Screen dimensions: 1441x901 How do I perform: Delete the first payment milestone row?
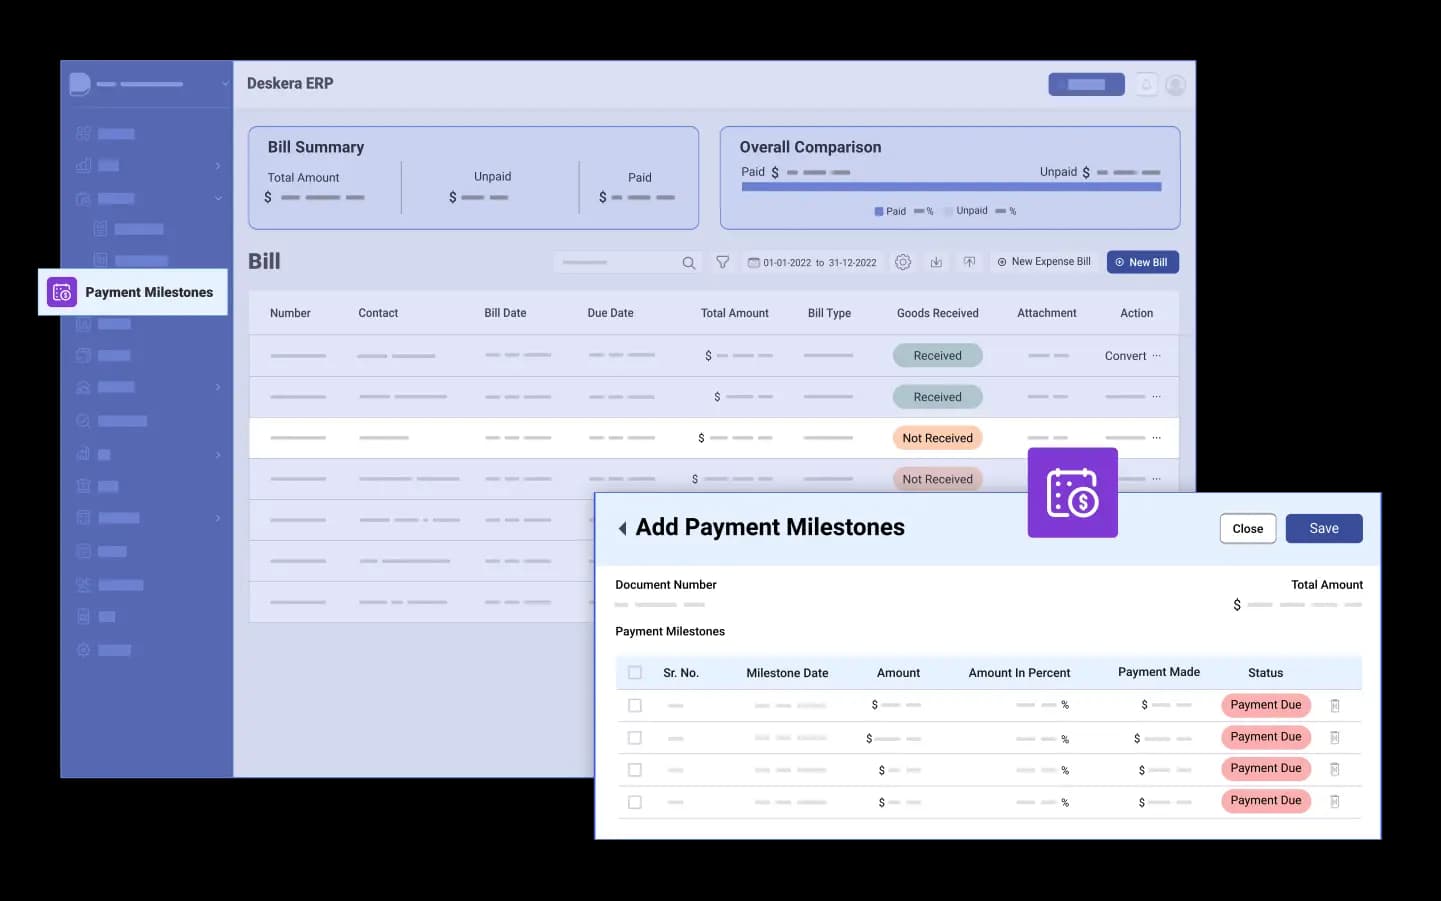1334,706
